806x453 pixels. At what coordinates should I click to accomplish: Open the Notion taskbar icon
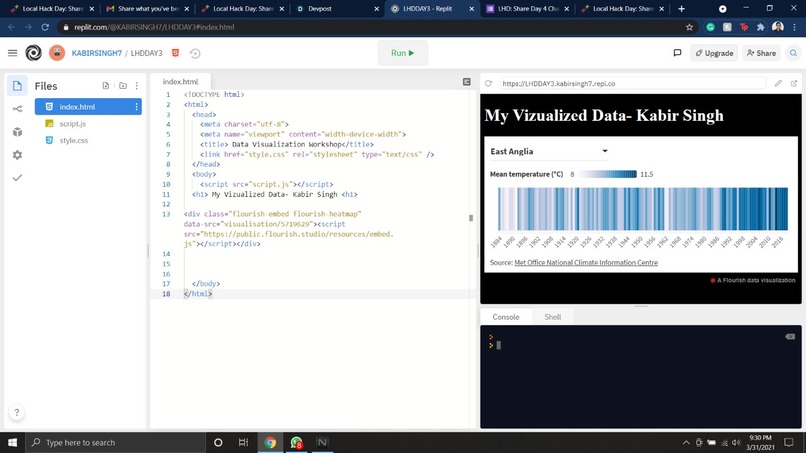pyautogui.click(x=322, y=442)
